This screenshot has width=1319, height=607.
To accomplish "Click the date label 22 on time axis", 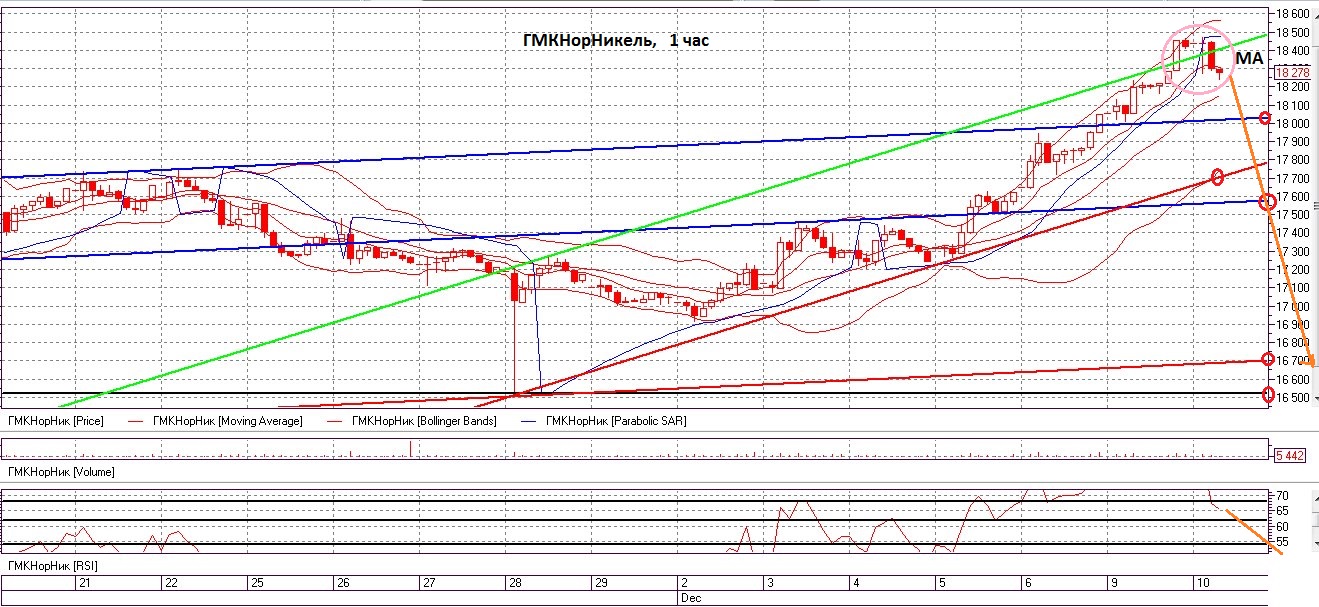I will [x=171, y=582].
